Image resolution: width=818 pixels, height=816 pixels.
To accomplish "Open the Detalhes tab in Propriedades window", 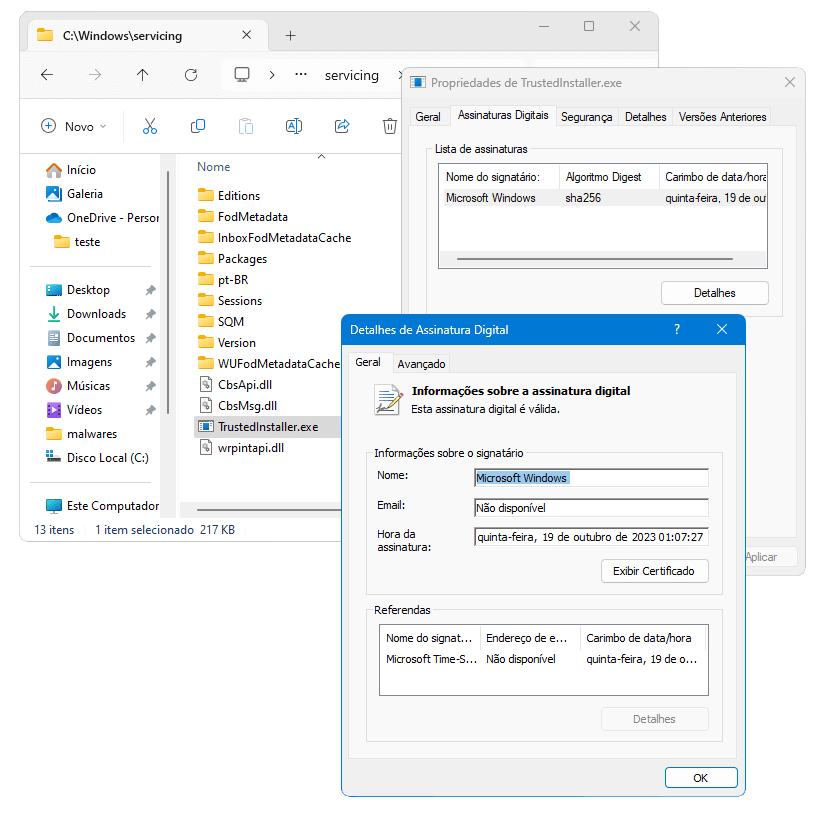I will coord(645,117).
